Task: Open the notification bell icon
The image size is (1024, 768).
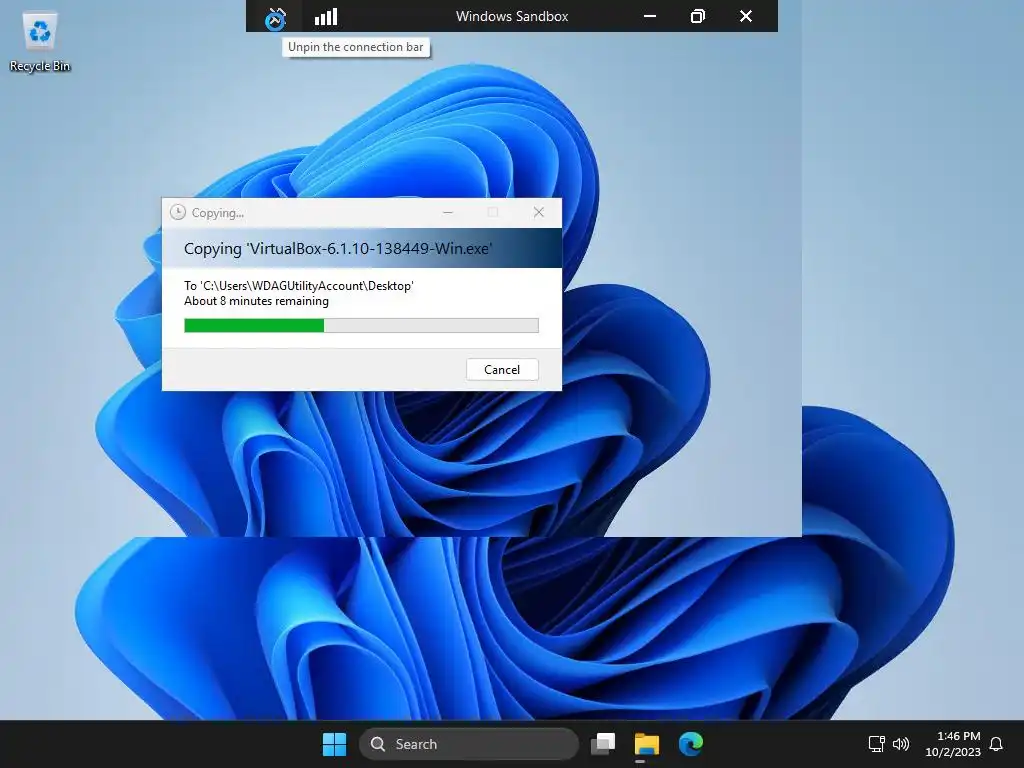Action: pyautogui.click(x=996, y=744)
